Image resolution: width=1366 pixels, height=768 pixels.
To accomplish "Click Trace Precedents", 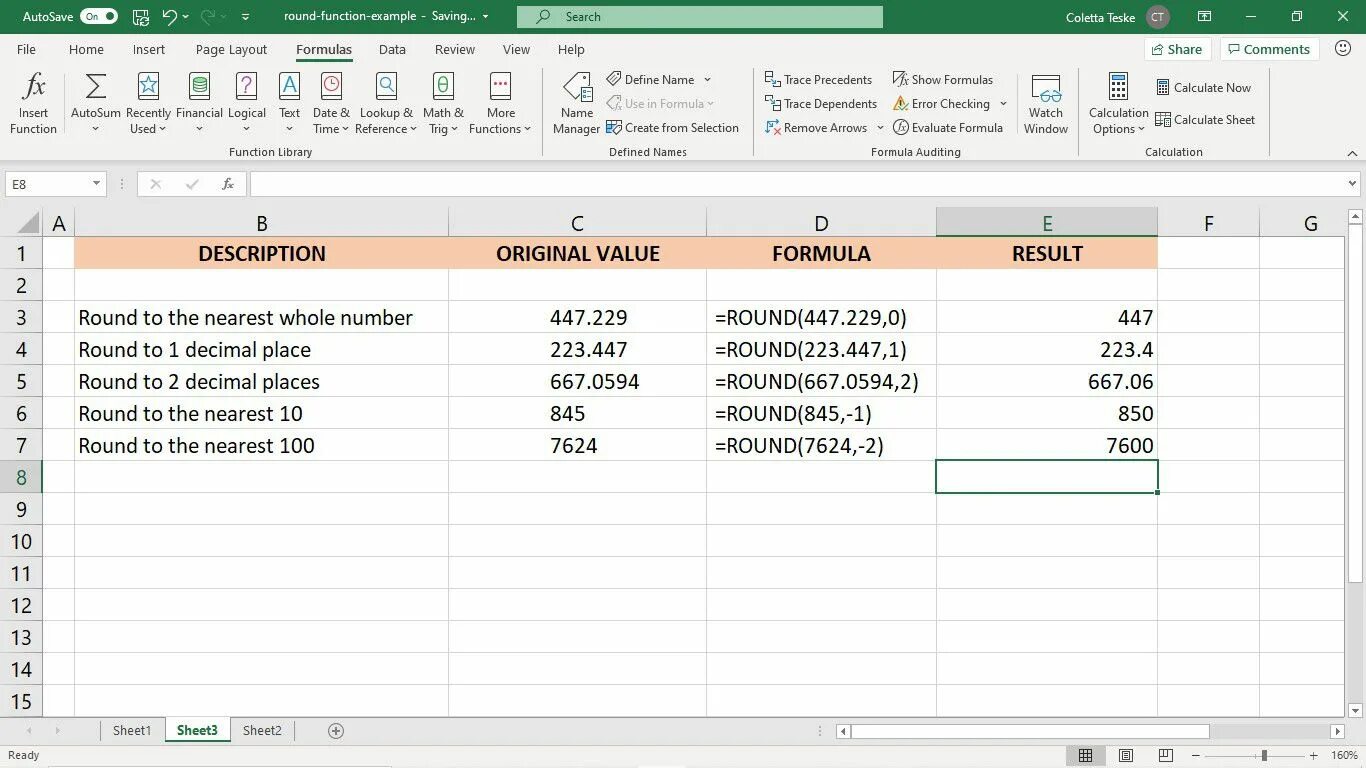I will 818,80.
